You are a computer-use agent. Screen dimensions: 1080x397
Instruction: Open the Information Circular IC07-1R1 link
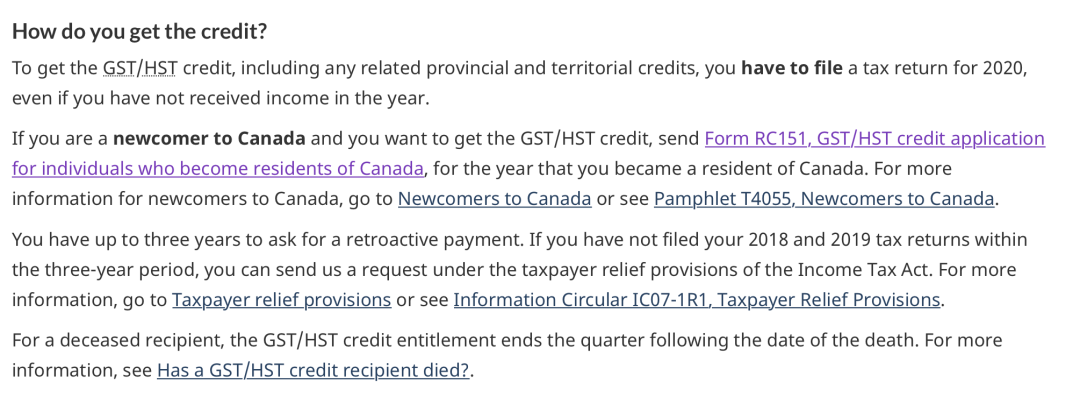click(x=697, y=301)
